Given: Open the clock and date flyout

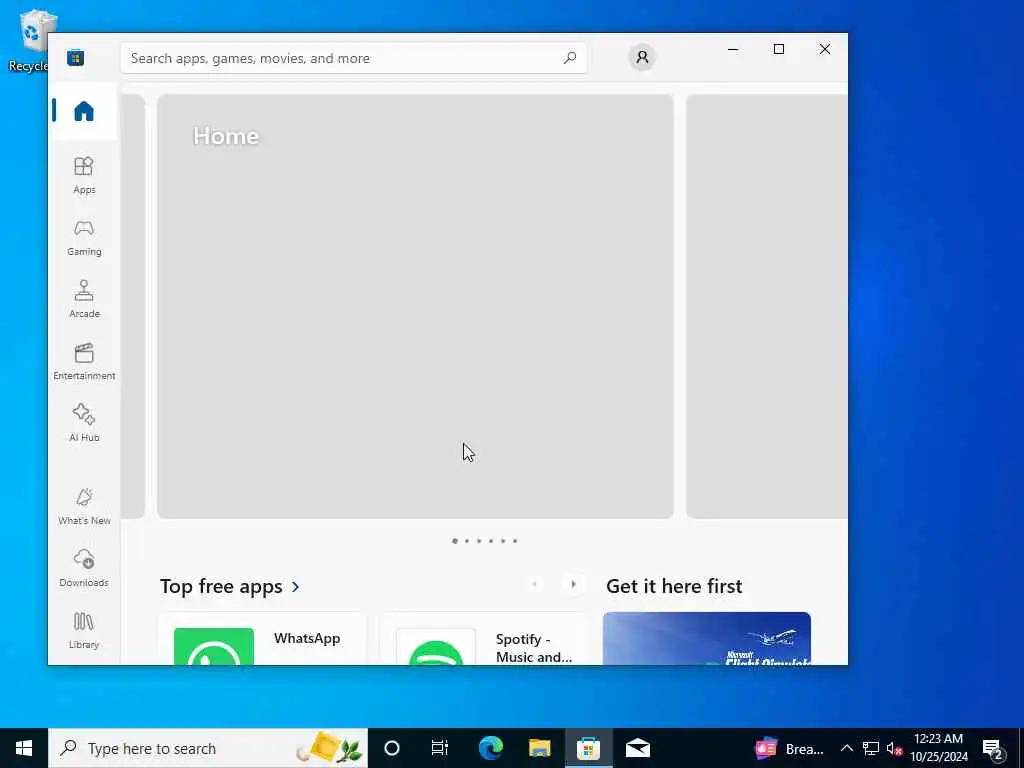Looking at the screenshot, I should (939, 748).
